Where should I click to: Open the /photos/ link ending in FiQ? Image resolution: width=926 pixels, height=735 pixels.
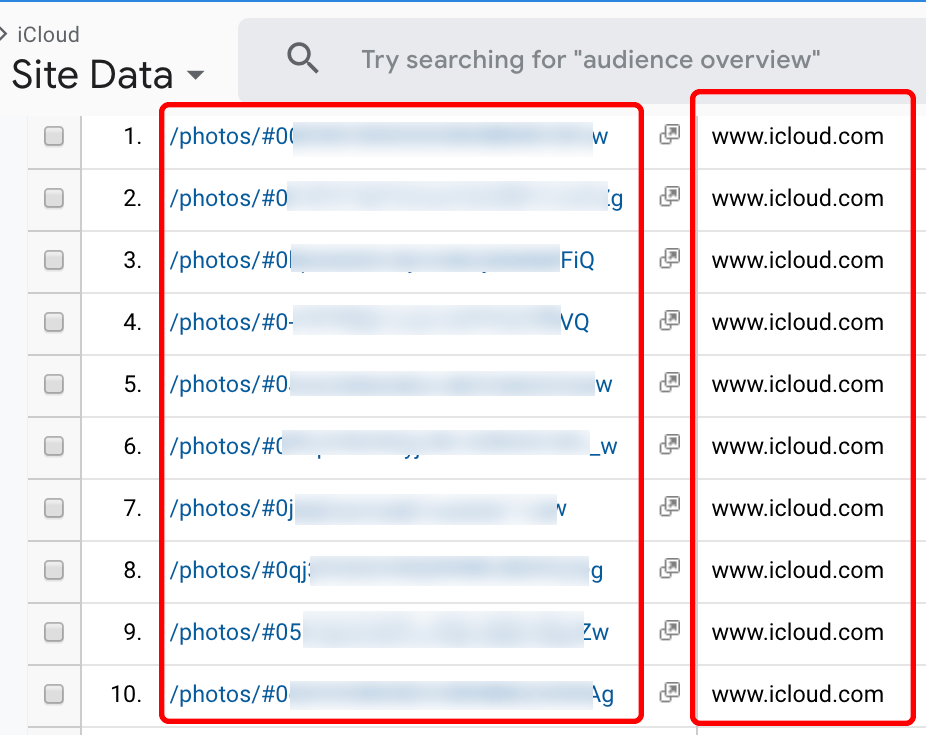[x=382, y=261]
